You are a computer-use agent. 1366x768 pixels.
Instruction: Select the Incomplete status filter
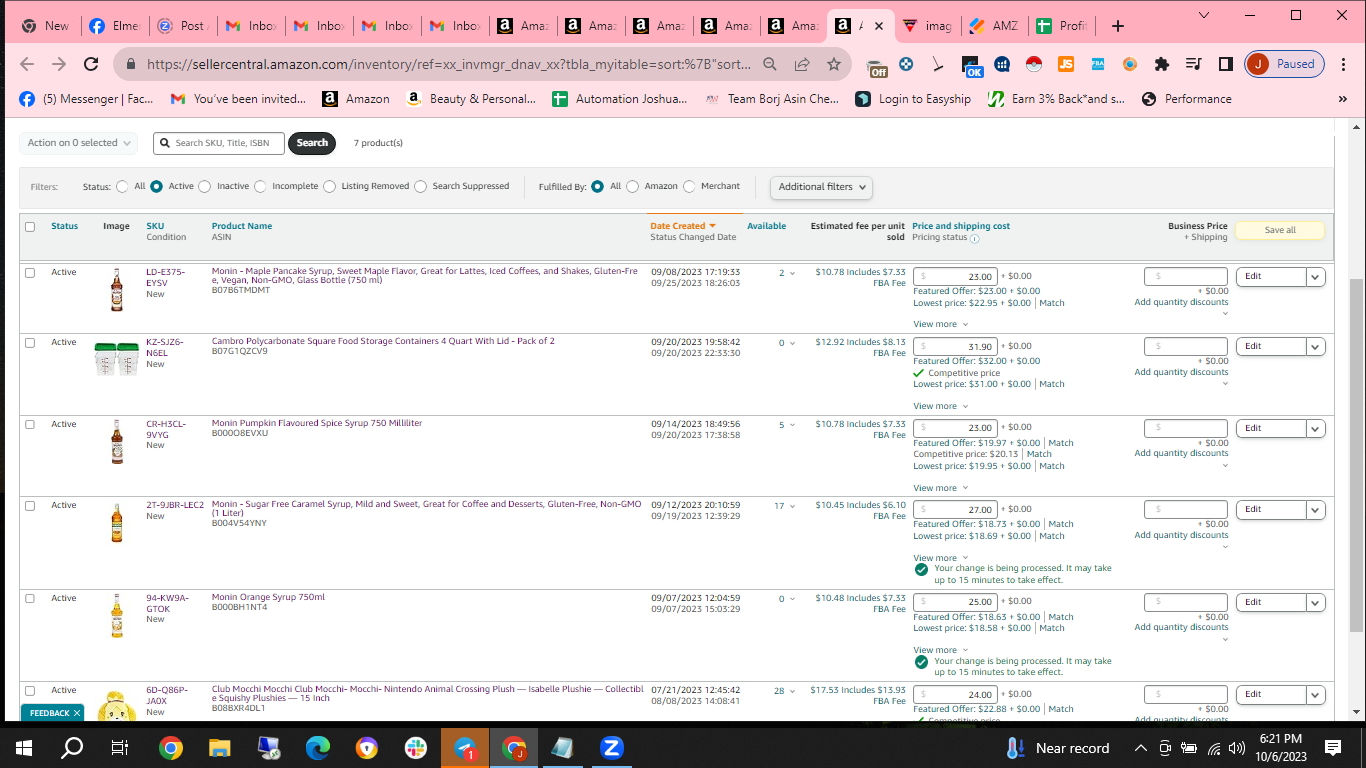[x=260, y=186]
